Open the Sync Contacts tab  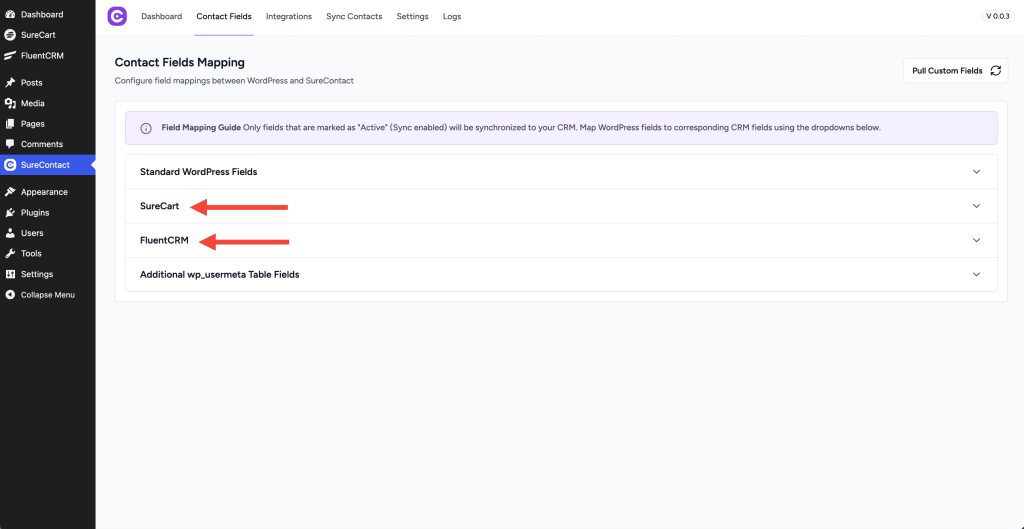(354, 17)
